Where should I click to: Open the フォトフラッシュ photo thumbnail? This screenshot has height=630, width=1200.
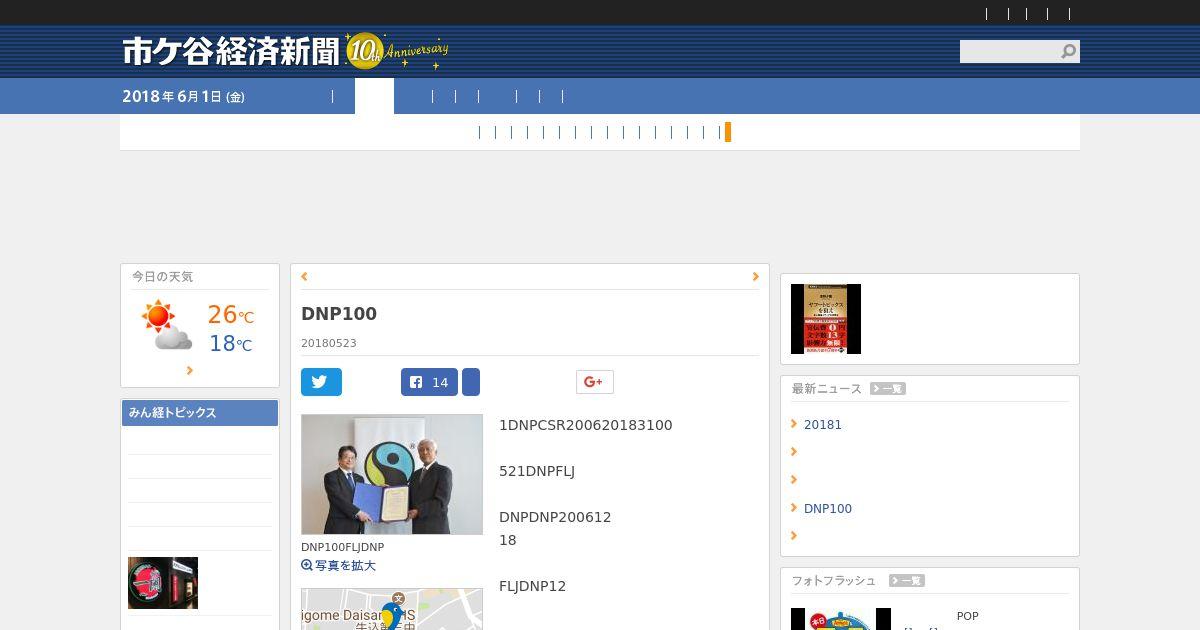coord(841,619)
